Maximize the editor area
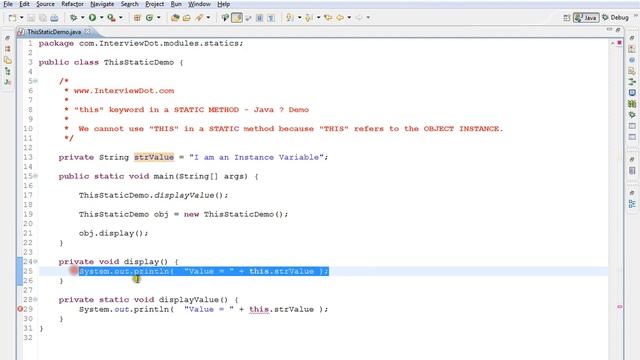This screenshot has height=360, width=640. (x=618, y=30)
